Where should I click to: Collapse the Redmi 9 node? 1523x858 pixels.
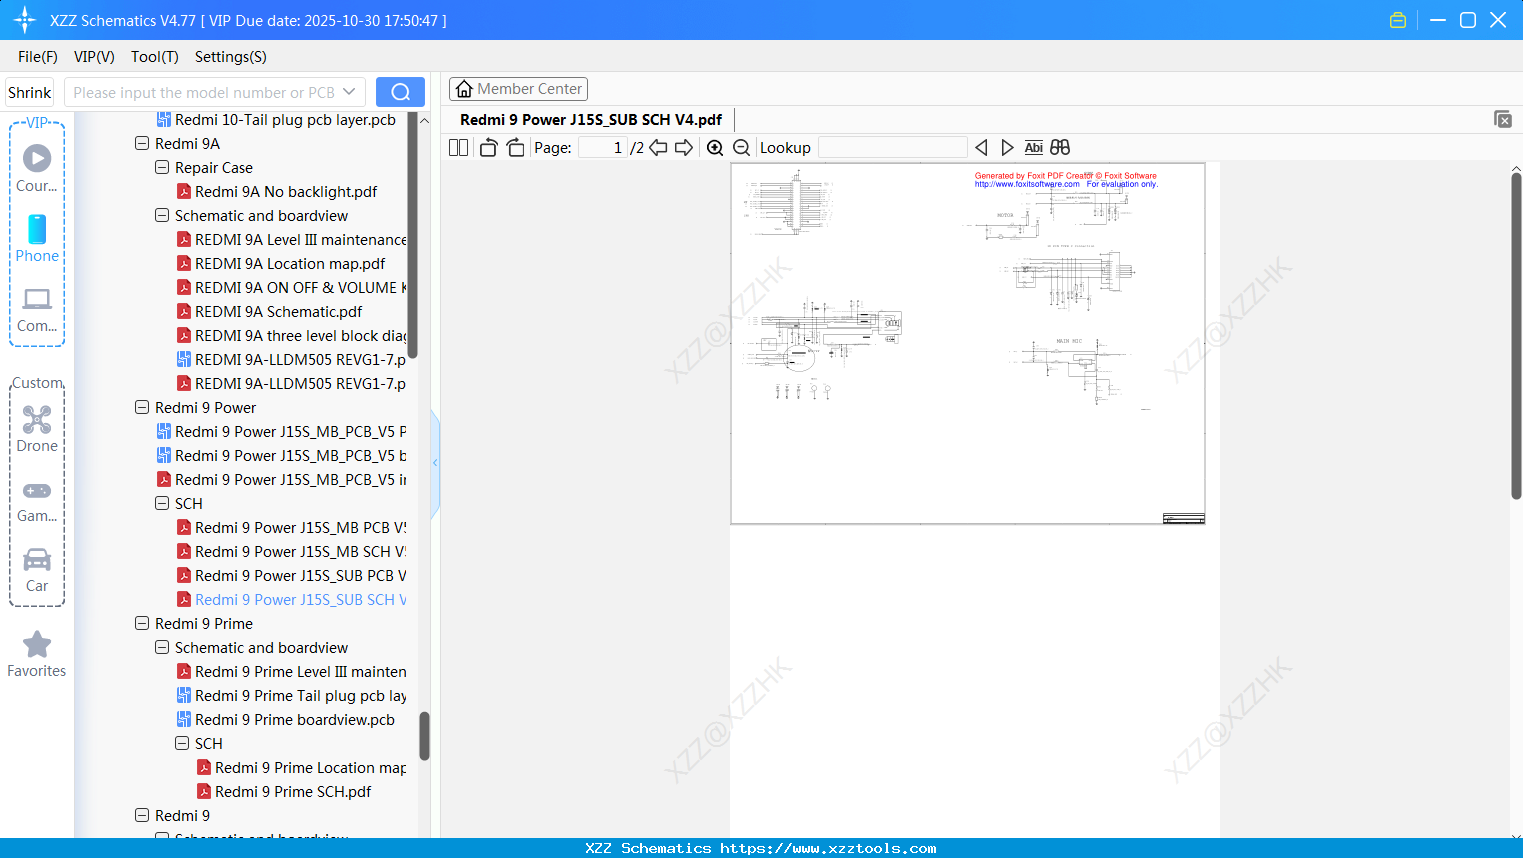[142, 815]
